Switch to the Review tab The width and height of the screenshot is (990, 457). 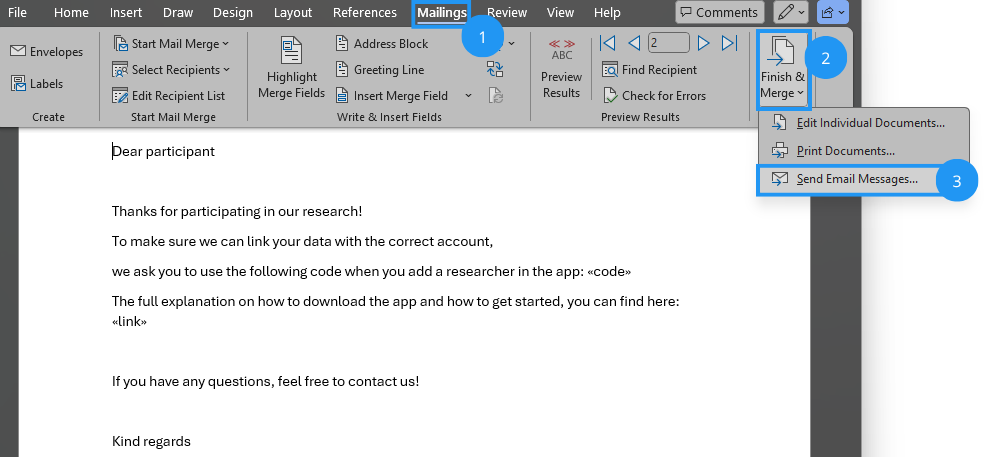(x=507, y=12)
